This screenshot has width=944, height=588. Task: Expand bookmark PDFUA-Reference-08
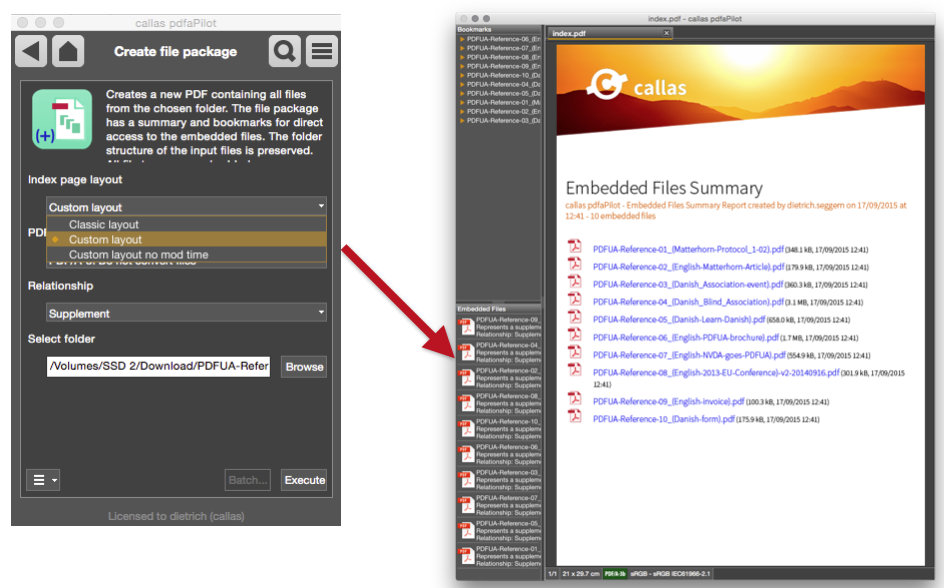pyautogui.click(x=462, y=57)
